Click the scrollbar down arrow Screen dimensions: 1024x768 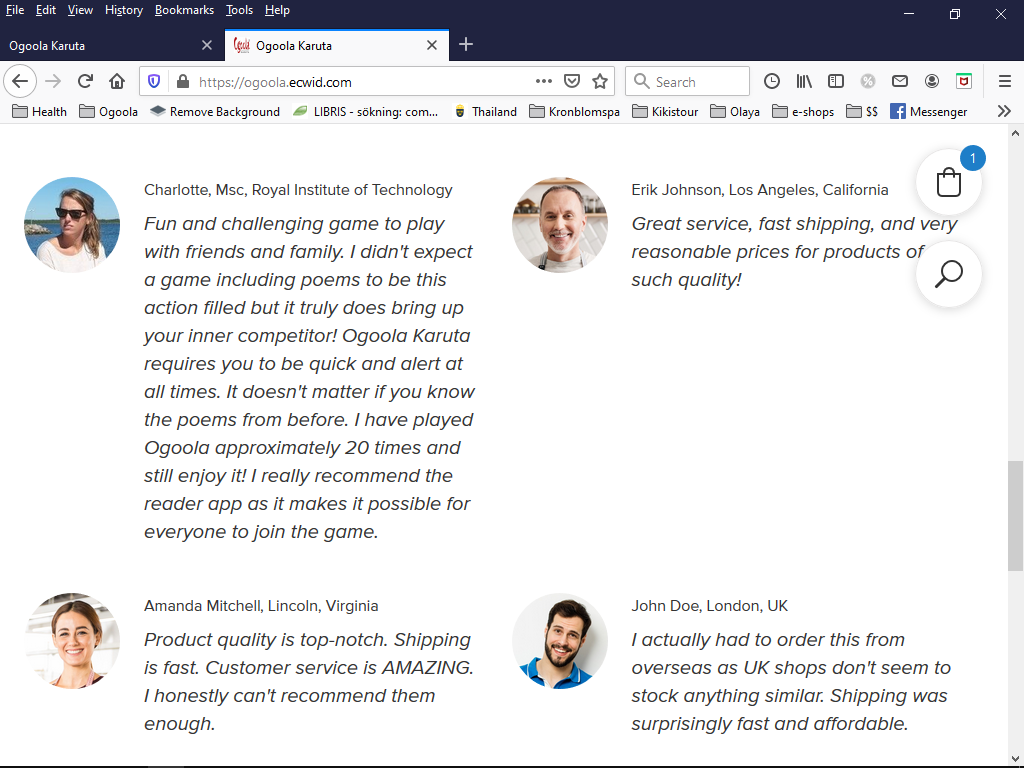(1015, 759)
